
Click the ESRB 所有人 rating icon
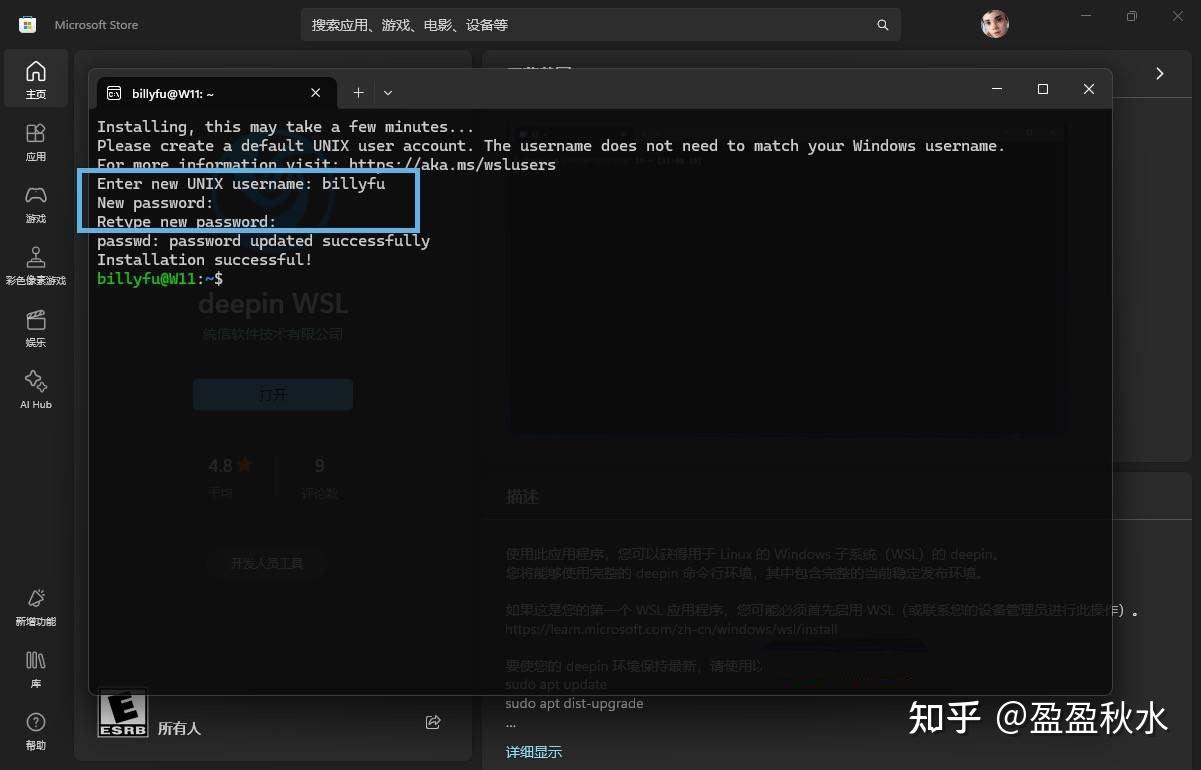point(122,713)
